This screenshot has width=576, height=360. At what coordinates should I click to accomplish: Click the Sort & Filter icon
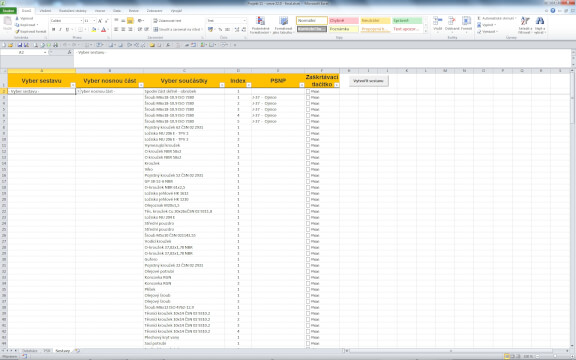coord(525,25)
